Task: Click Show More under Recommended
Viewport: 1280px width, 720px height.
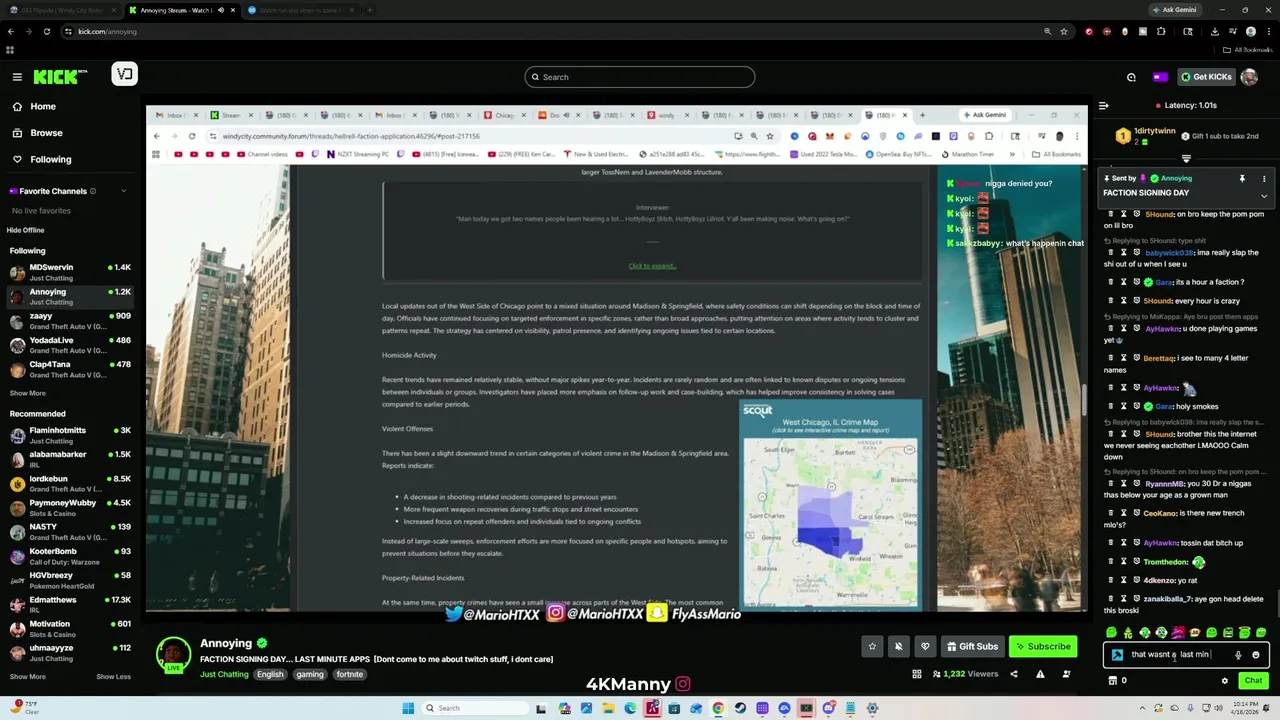Action: (28, 677)
